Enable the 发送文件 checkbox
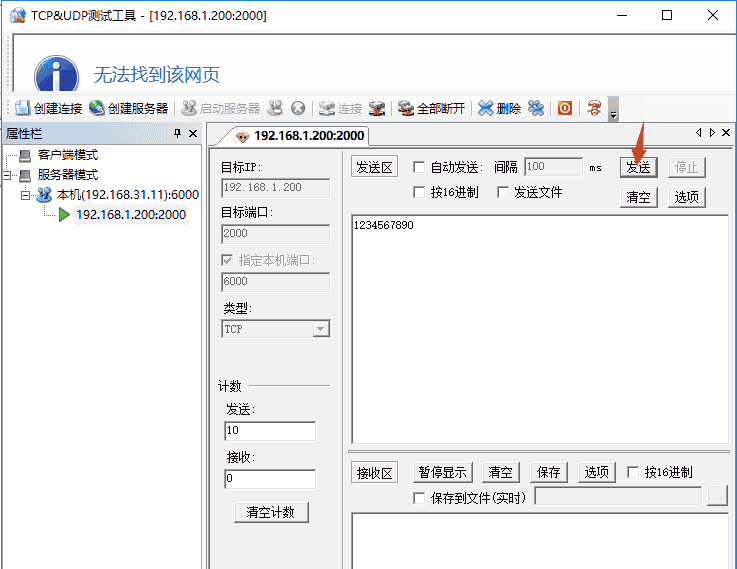 pyautogui.click(x=503, y=192)
